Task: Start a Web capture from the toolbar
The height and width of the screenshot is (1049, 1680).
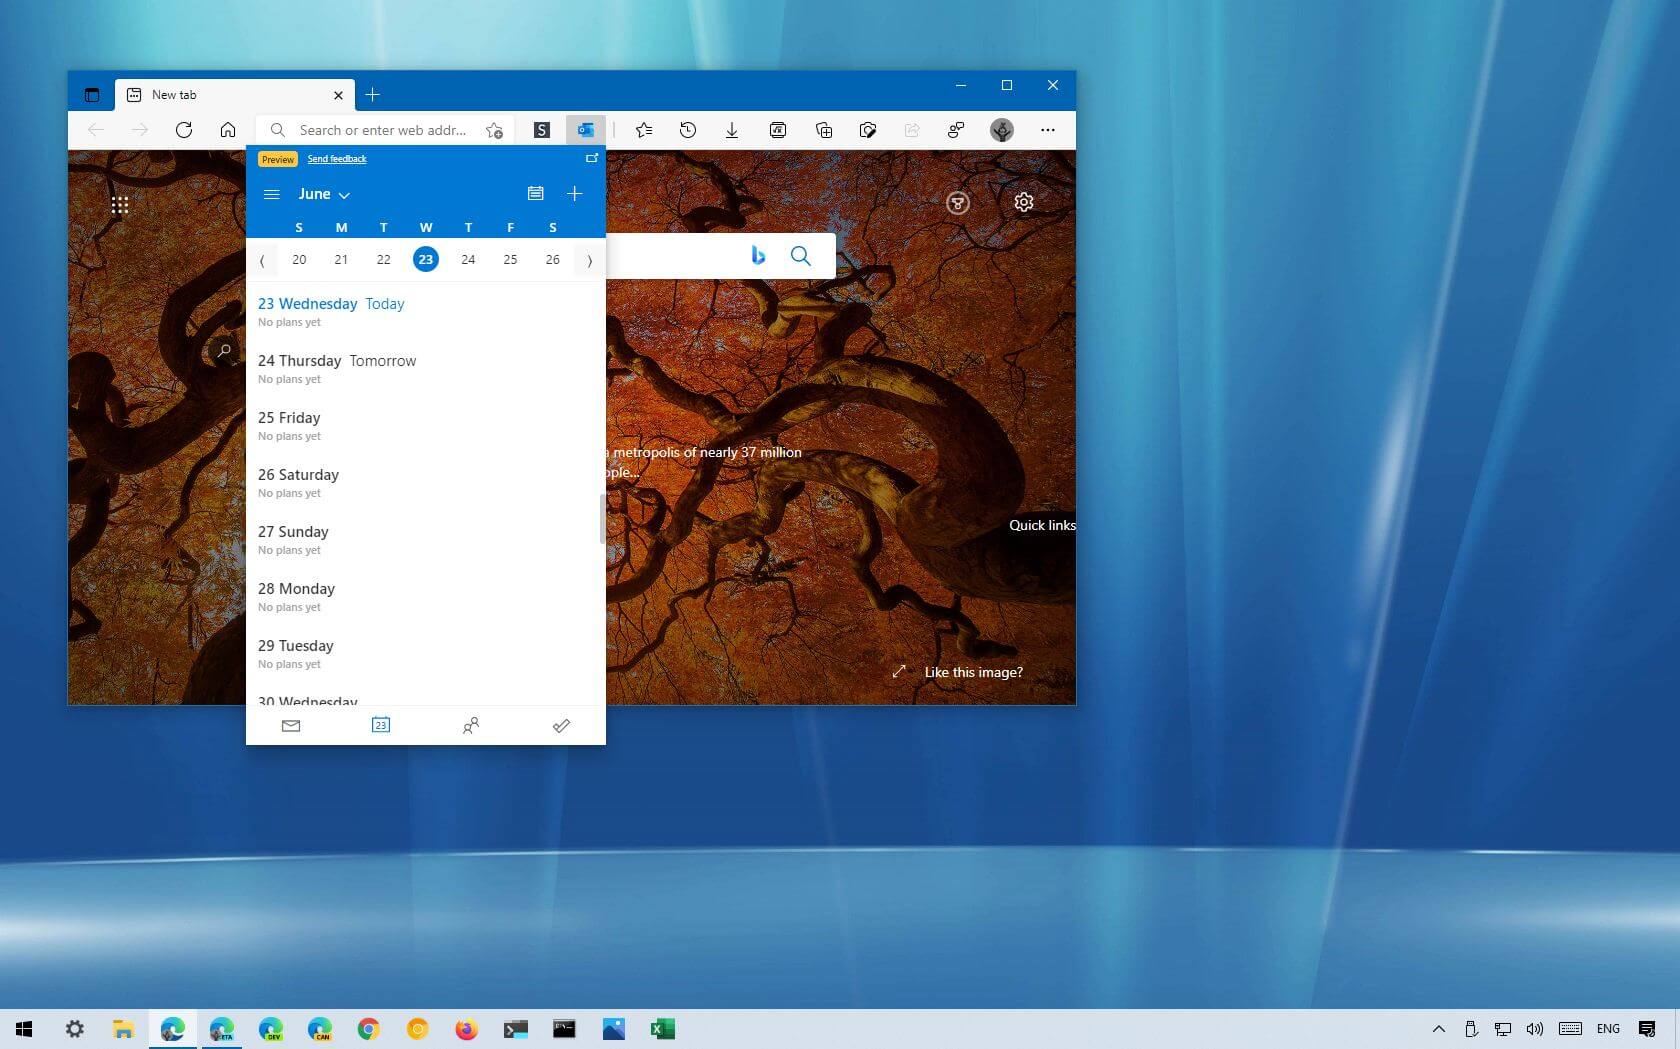Action: click(x=869, y=130)
